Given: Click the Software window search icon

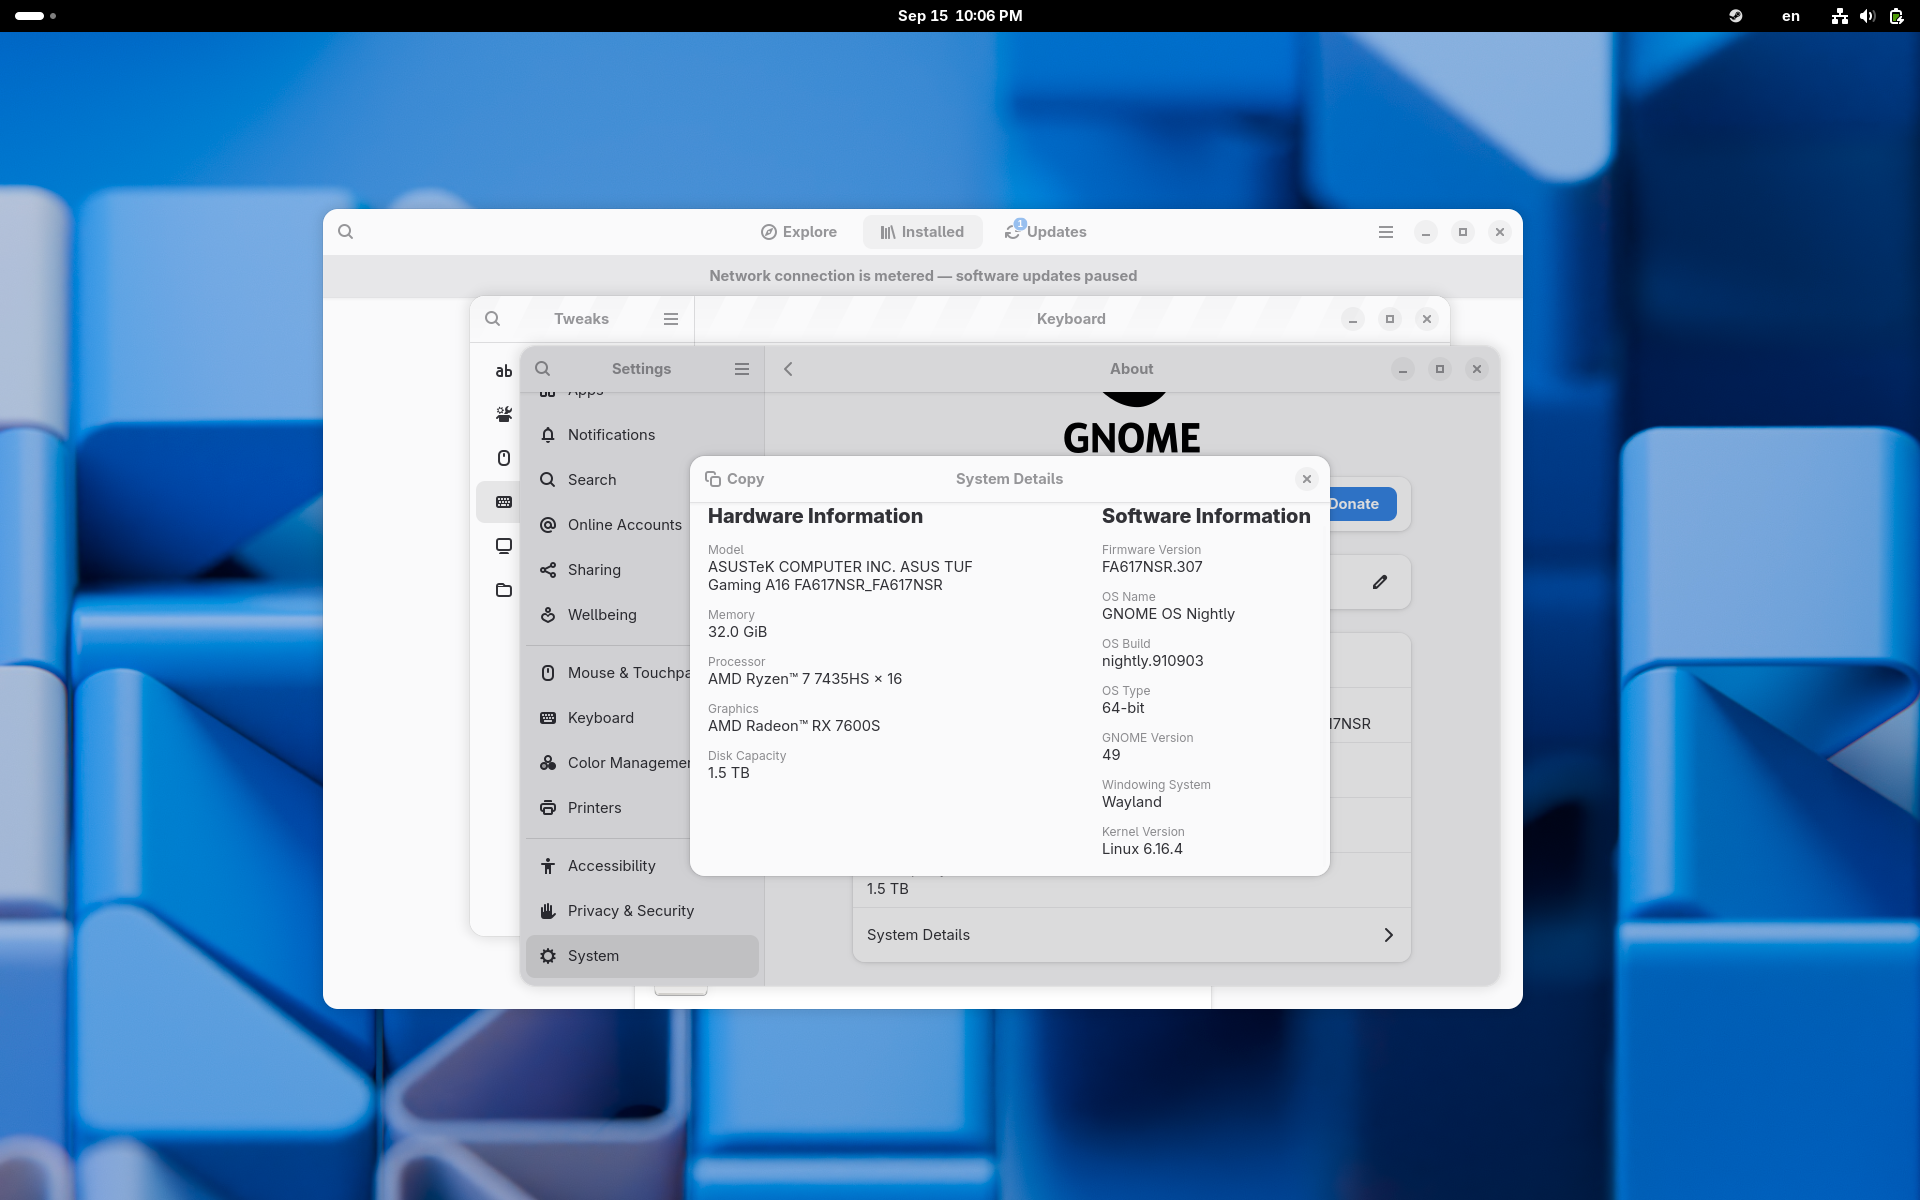Looking at the screenshot, I should point(346,232).
